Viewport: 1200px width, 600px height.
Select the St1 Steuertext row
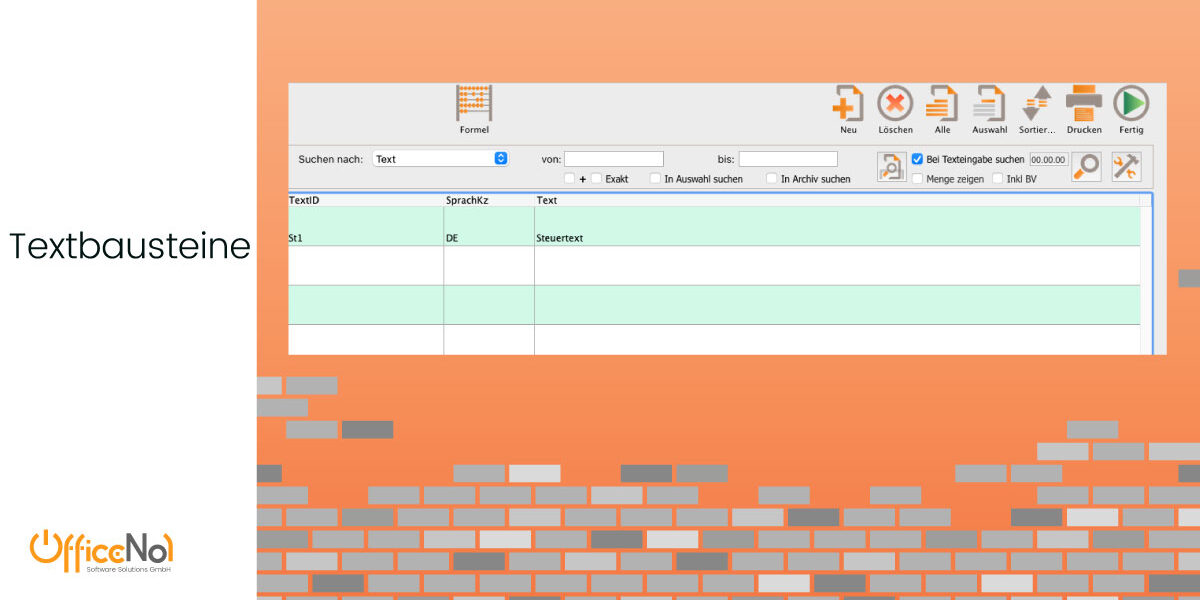click(x=714, y=227)
